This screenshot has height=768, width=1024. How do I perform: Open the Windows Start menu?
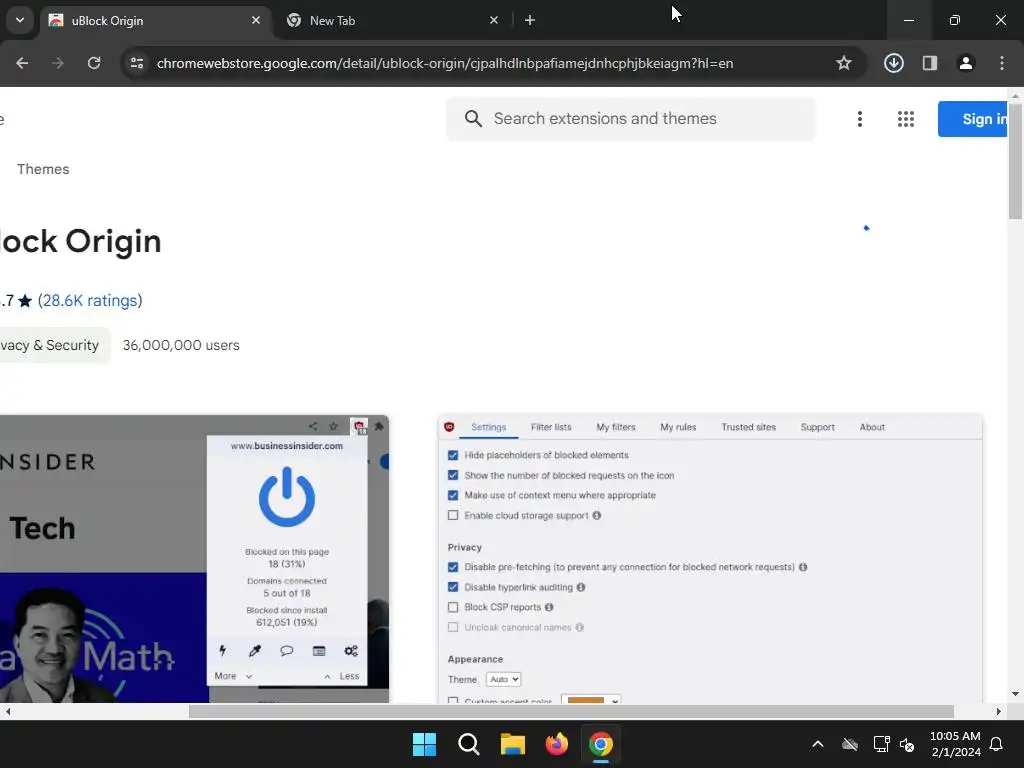tap(424, 744)
